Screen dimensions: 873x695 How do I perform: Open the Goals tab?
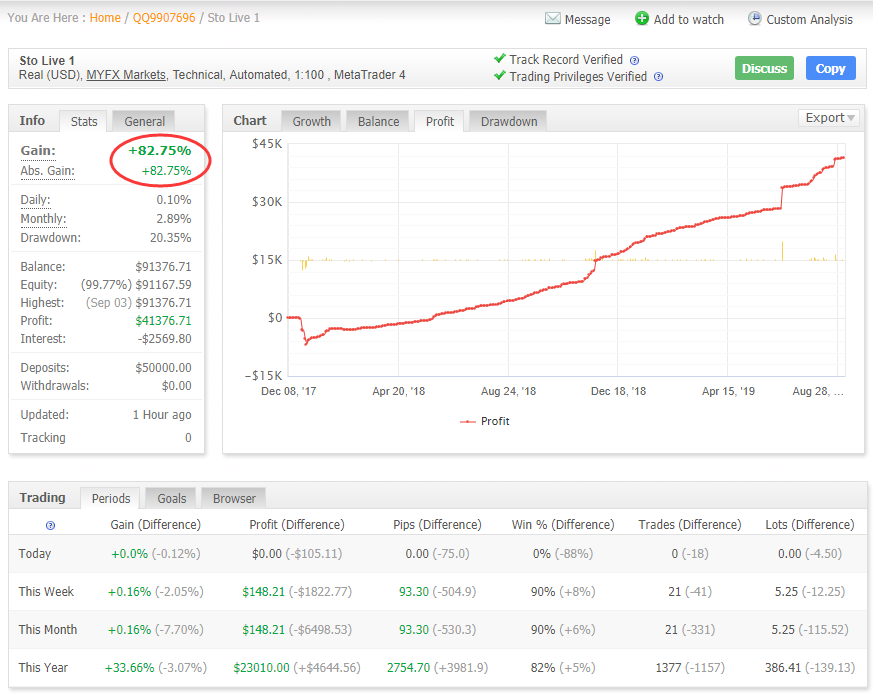tap(171, 498)
